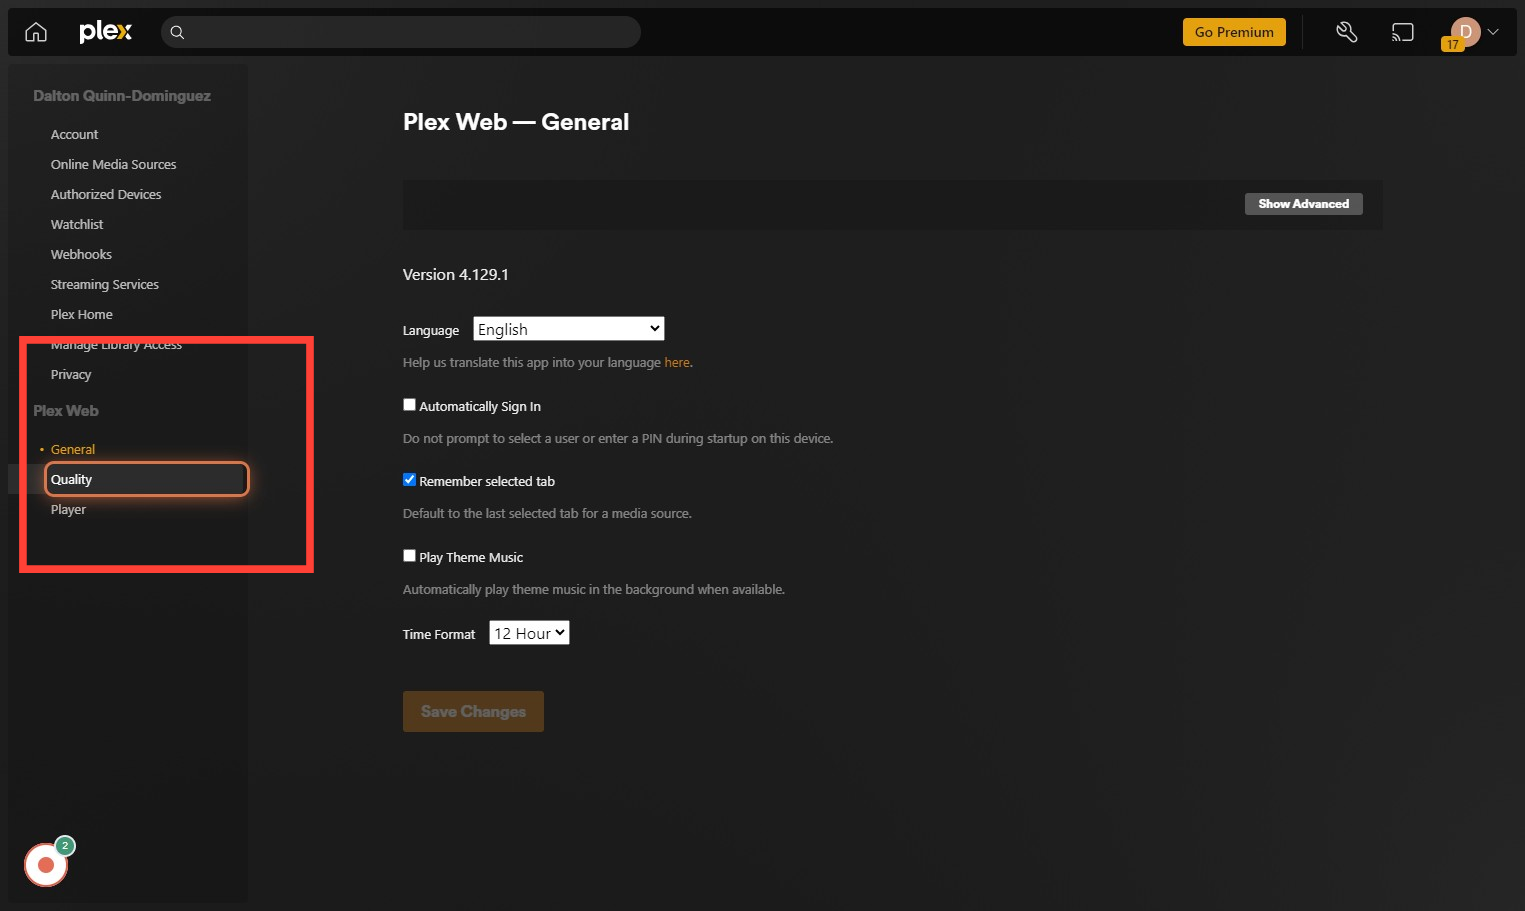Image resolution: width=1525 pixels, height=911 pixels.
Task: Open the red floating recorder widget
Action: point(46,865)
